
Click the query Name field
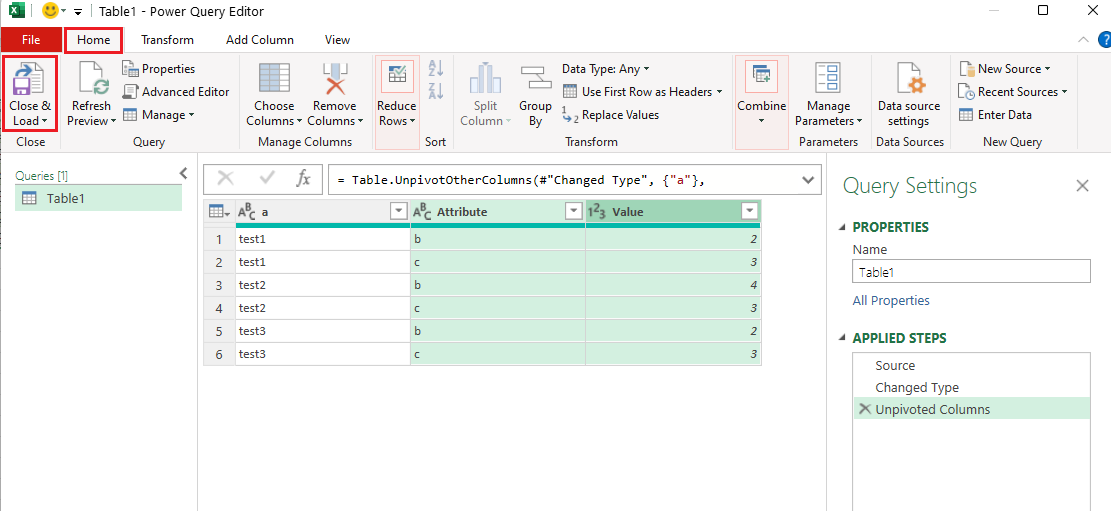pyautogui.click(x=971, y=272)
